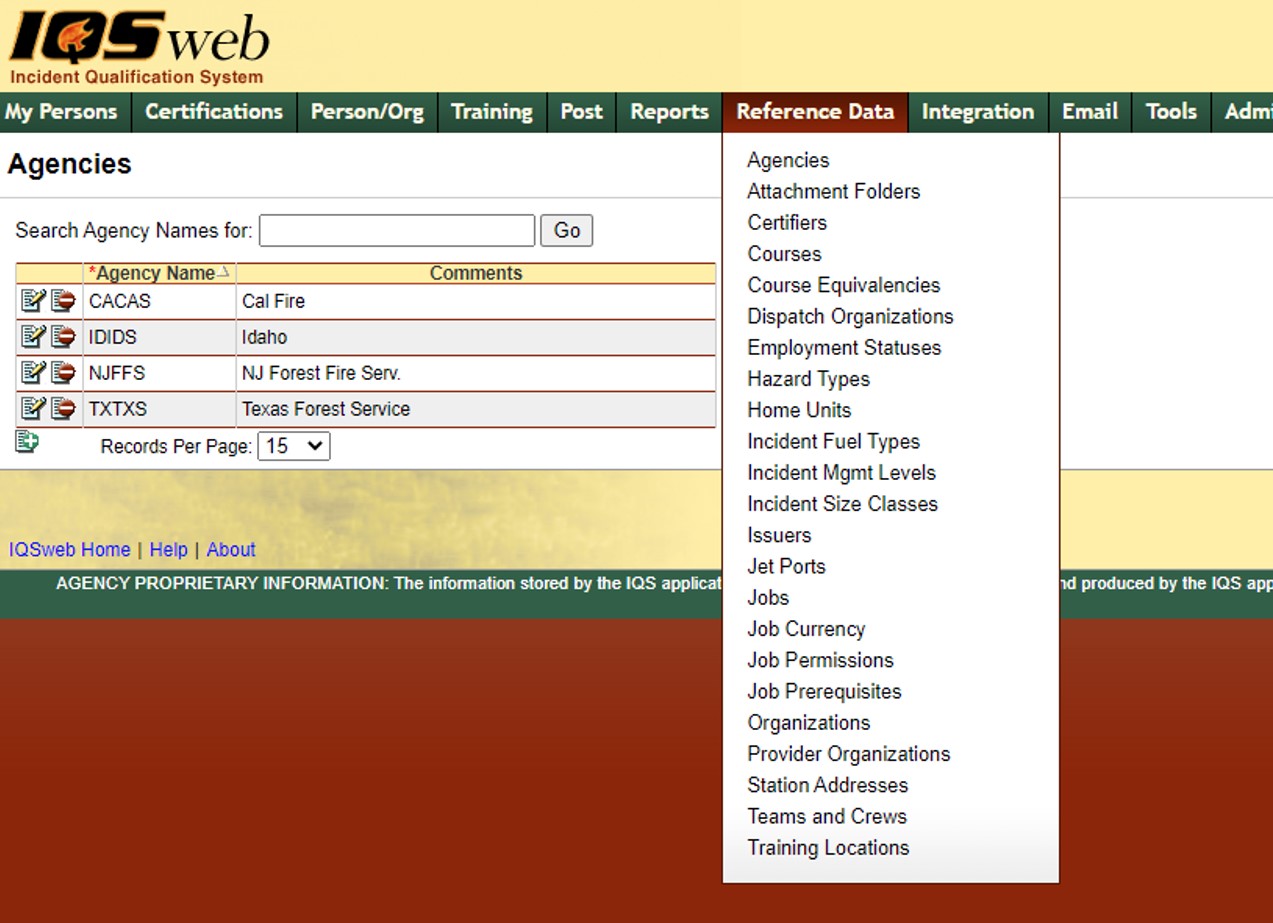
Task: Click the NJ Forest Fire Serv. cell
Action: [476, 373]
